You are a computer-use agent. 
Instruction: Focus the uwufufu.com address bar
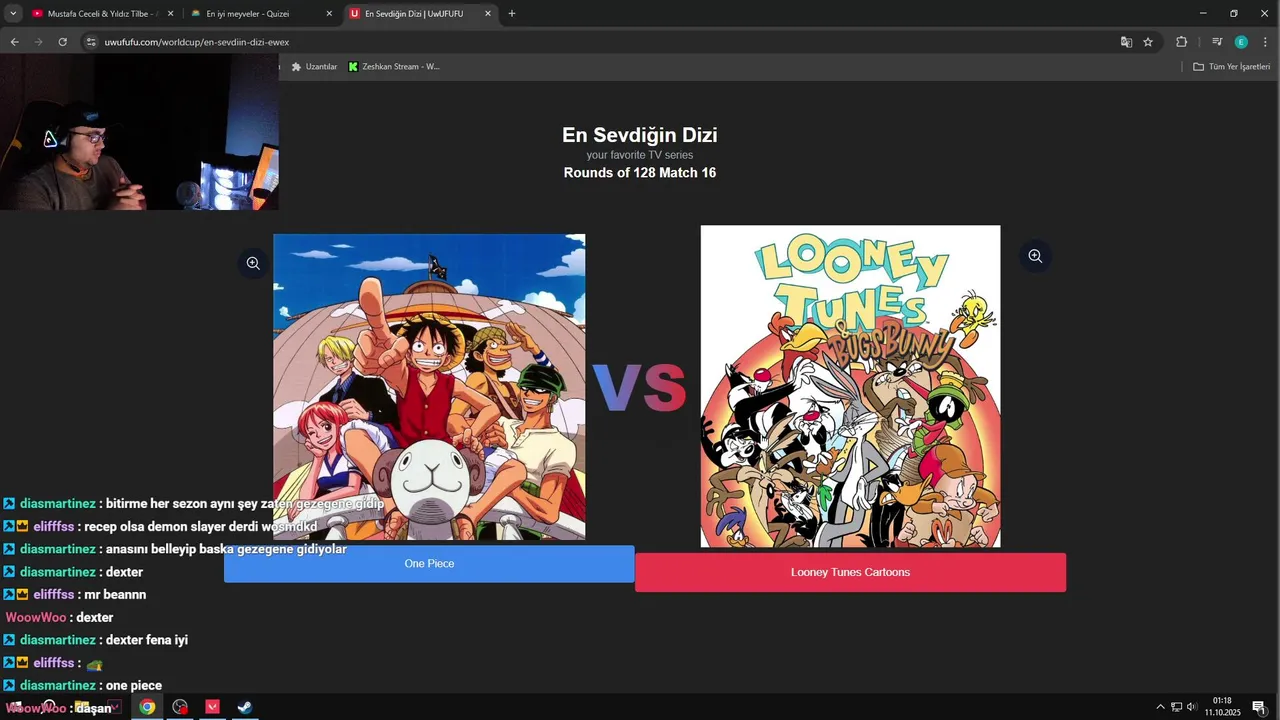(600, 42)
